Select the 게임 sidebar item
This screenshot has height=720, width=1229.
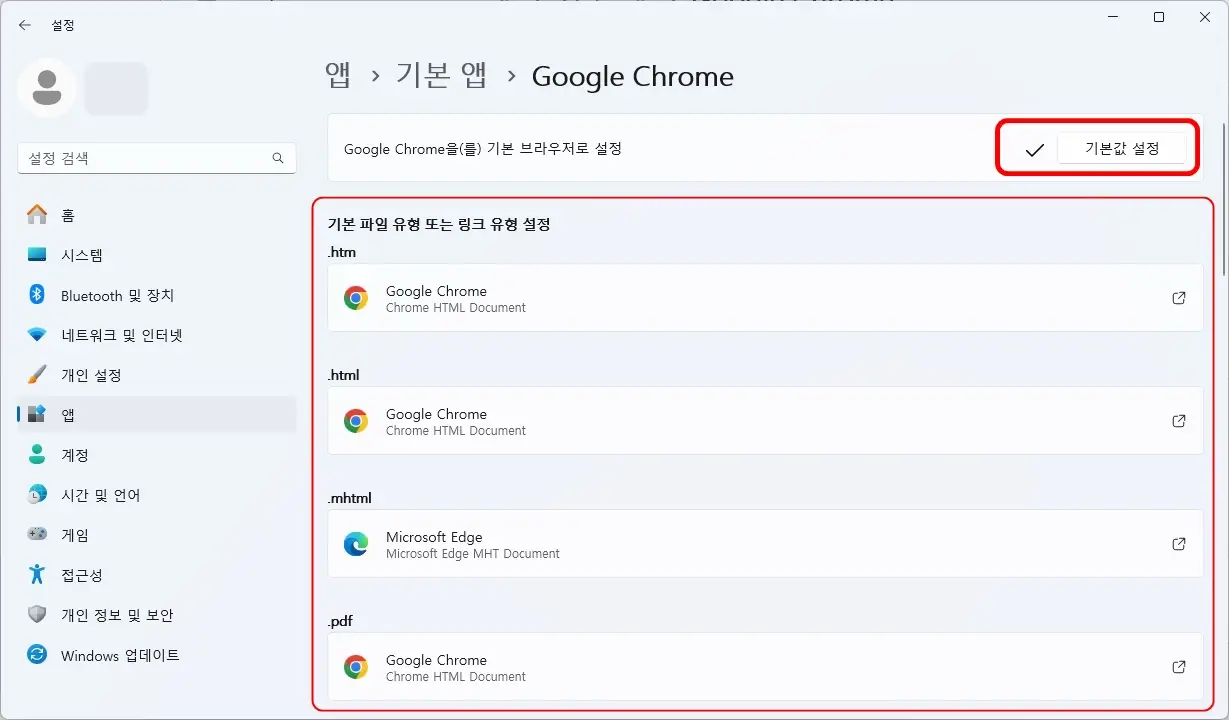point(157,535)
